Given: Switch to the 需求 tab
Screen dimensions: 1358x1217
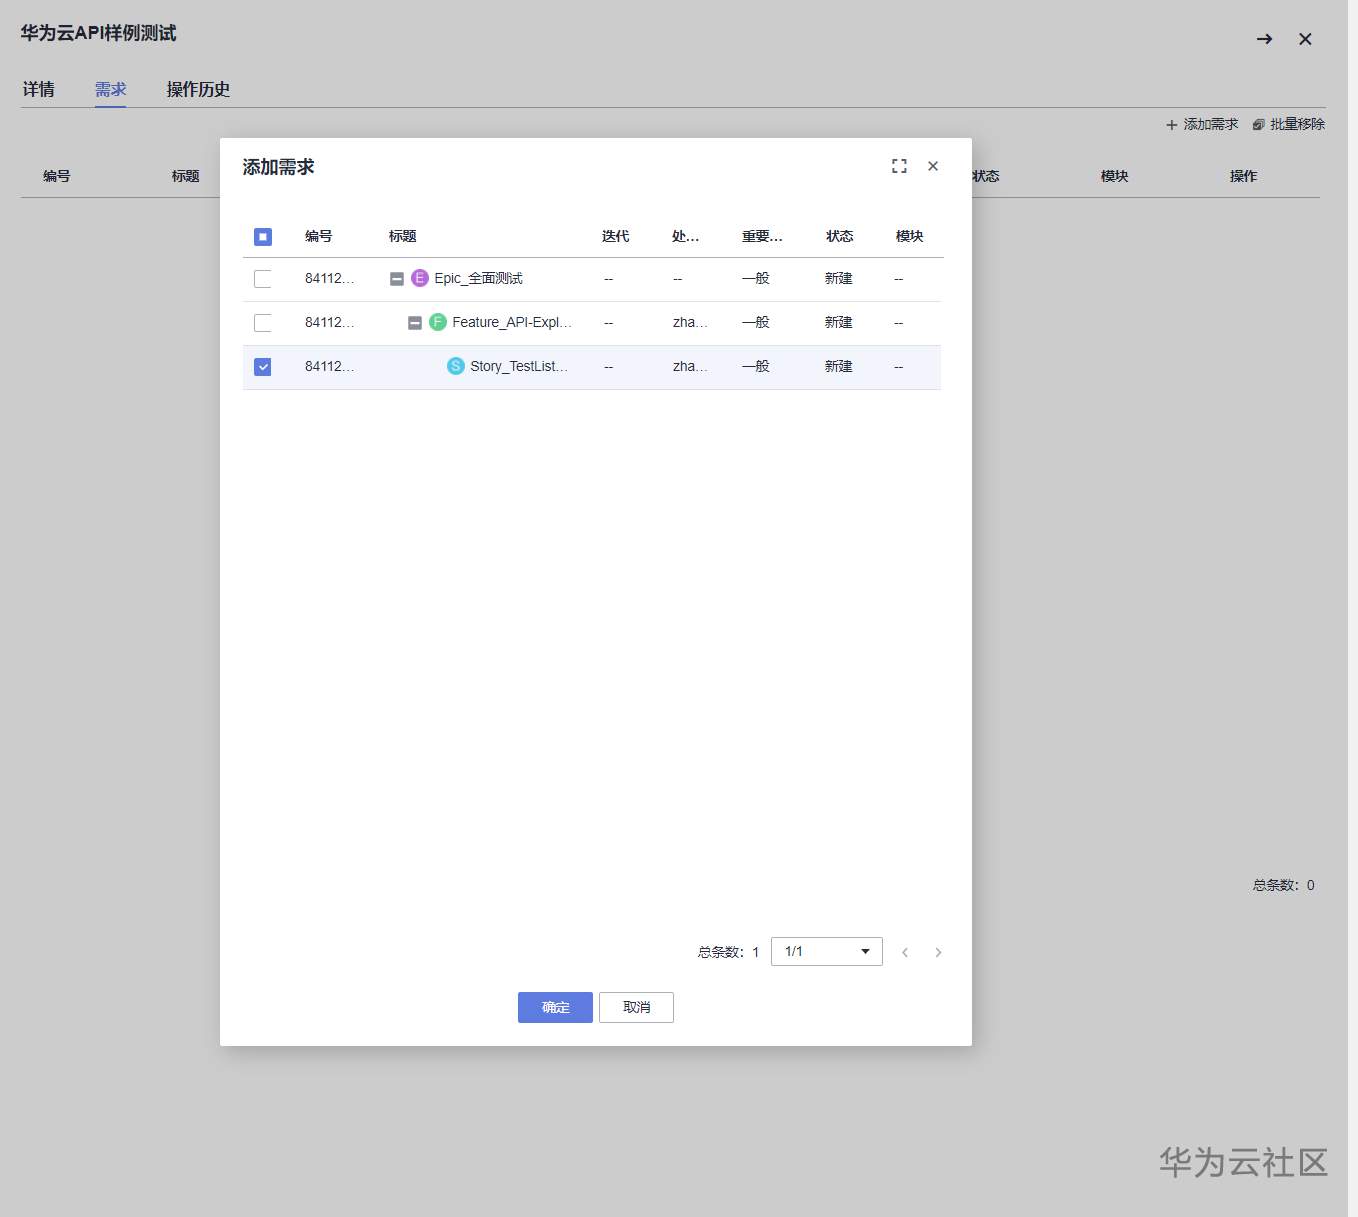Looking at the screenshot, I should pyautogui.click(x=111, y=90).
